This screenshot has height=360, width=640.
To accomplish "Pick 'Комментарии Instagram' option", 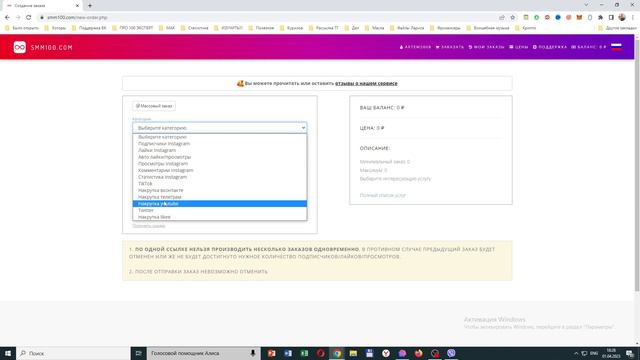I will point(220,170).
